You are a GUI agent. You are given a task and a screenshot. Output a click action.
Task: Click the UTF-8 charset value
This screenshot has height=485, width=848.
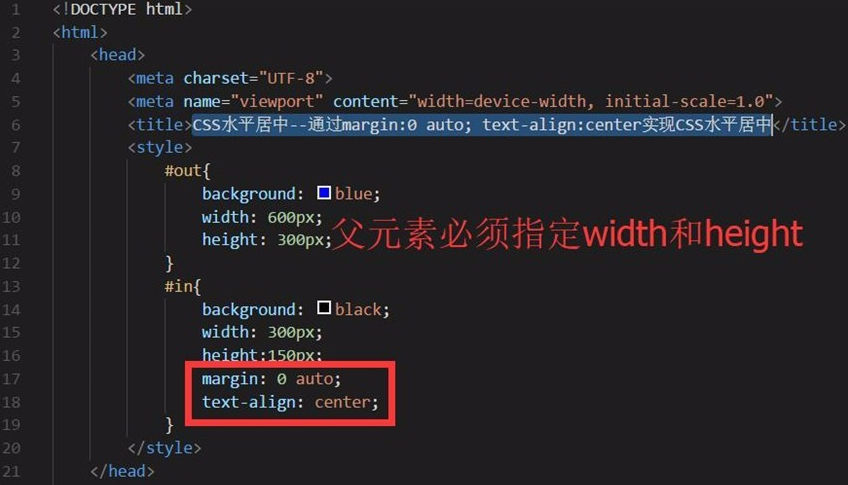(x=291, y=78)
